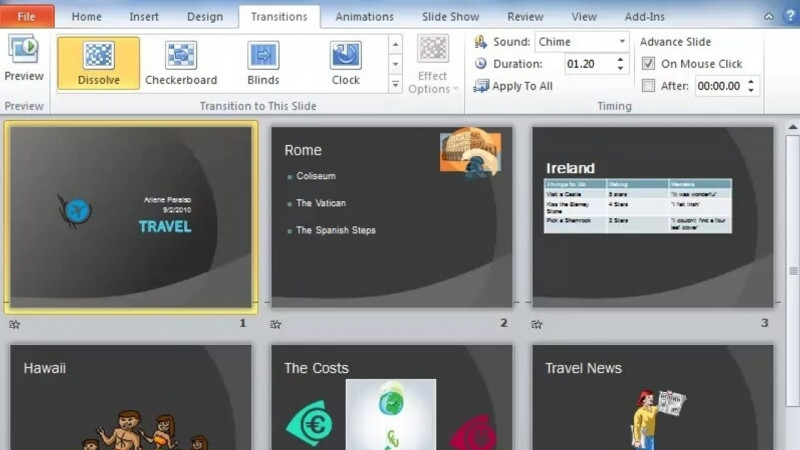The height and width of the screenshot is (450, 800).
Task: Open the Add-Ins tab
Action: tap(644, 16)
